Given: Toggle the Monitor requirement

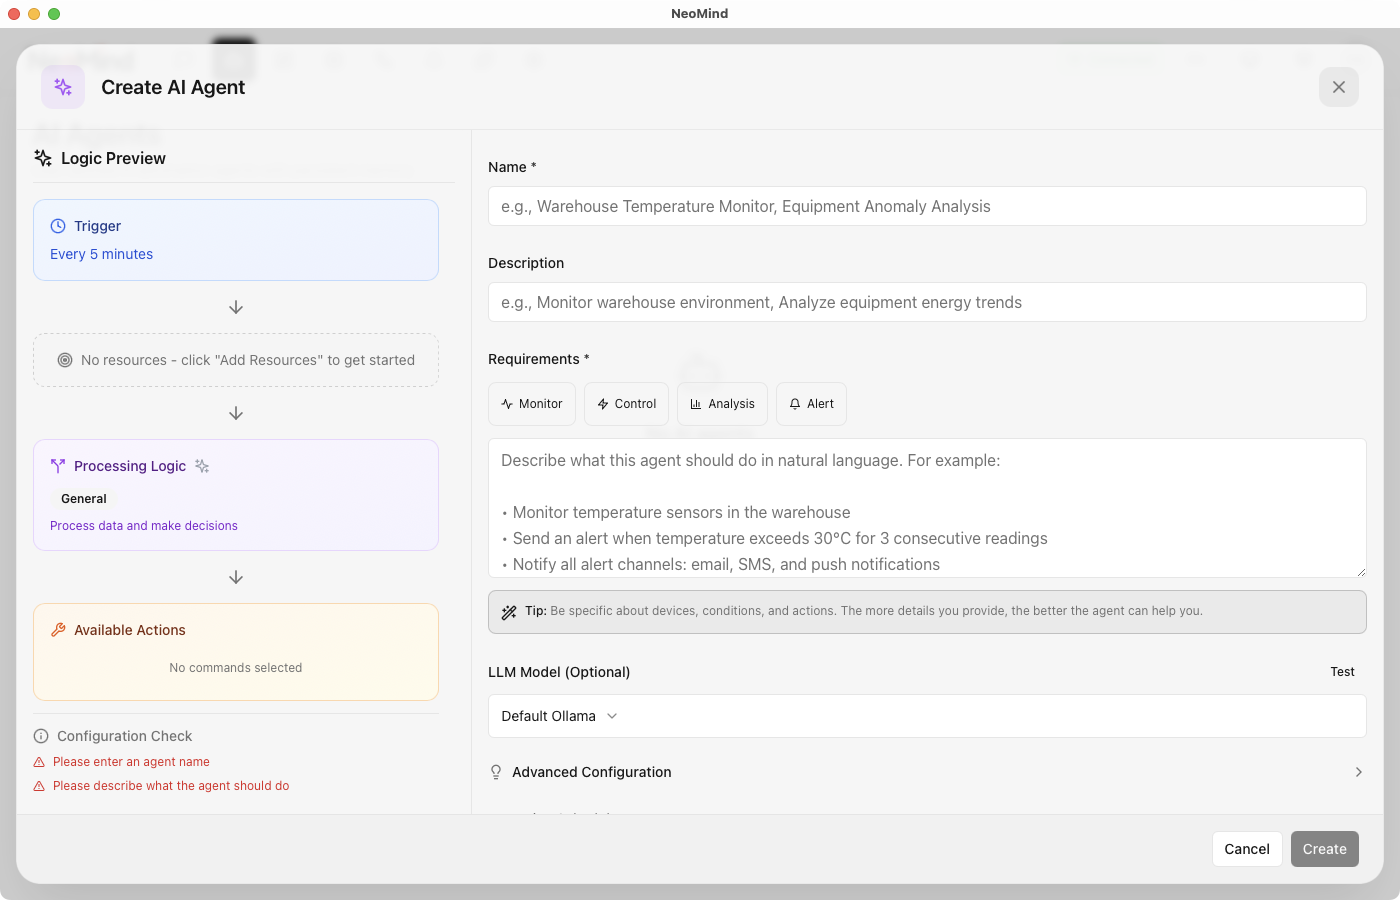Looking at the screenshot, I should tap(532, 403).
